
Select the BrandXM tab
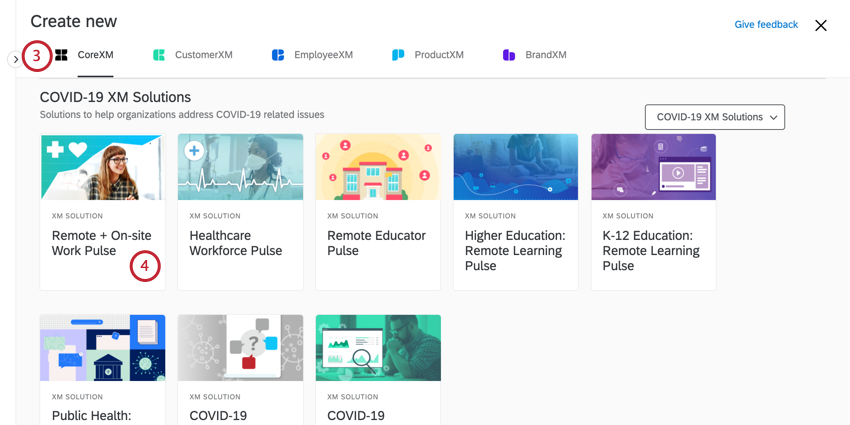(x=545, y=55)
